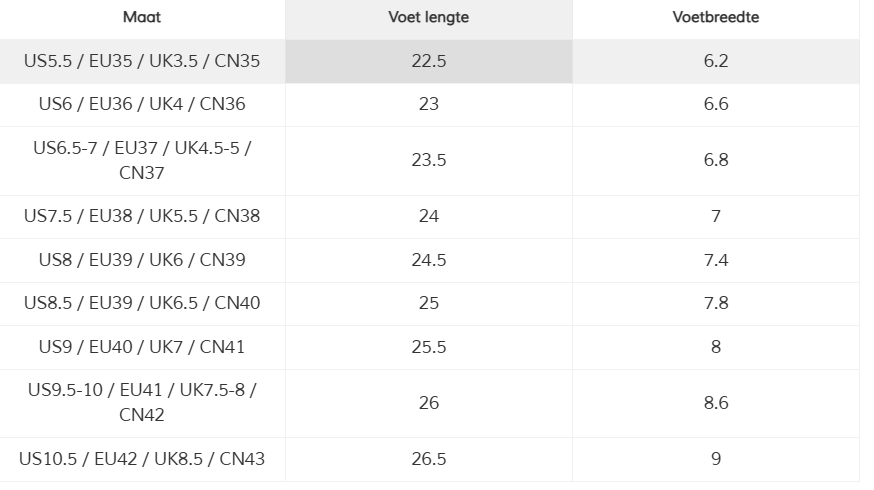This screenshot has width=874, height=490.
Task: Select the 23.5 foot length value
Action: tap(429, 161)
